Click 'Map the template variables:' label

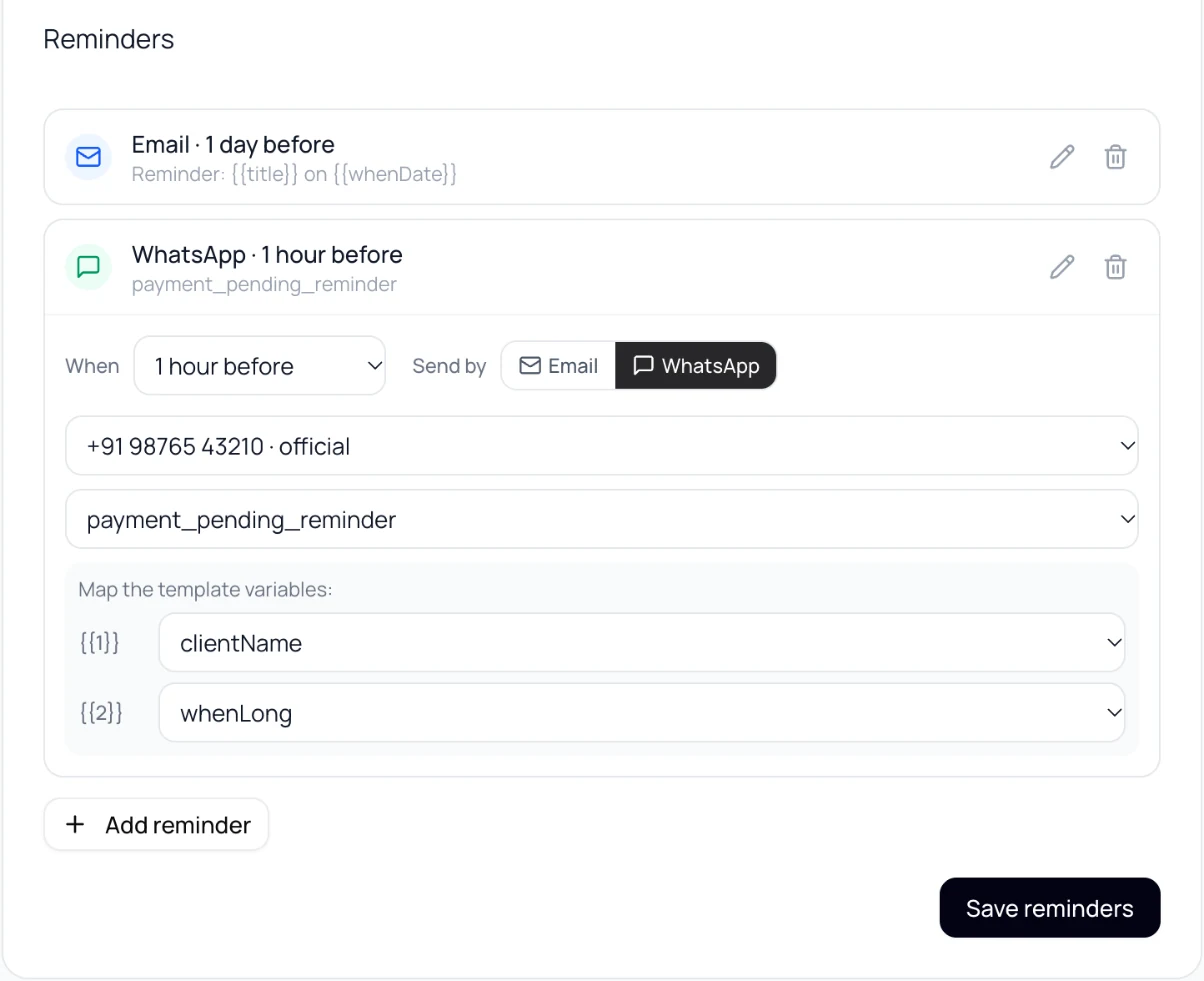tap(205, 589)
